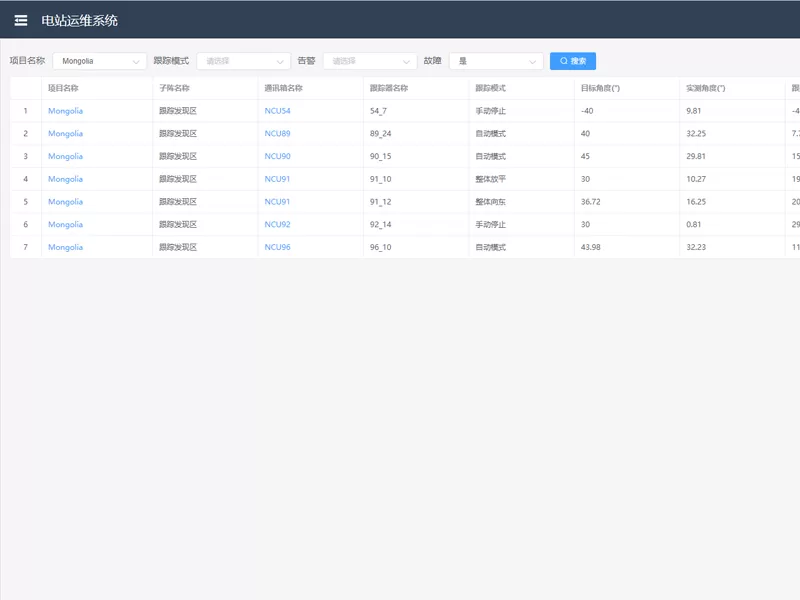Open the NCU54 communication box link
The height and width of the screenshot is (600, 800).
(277, 111)
